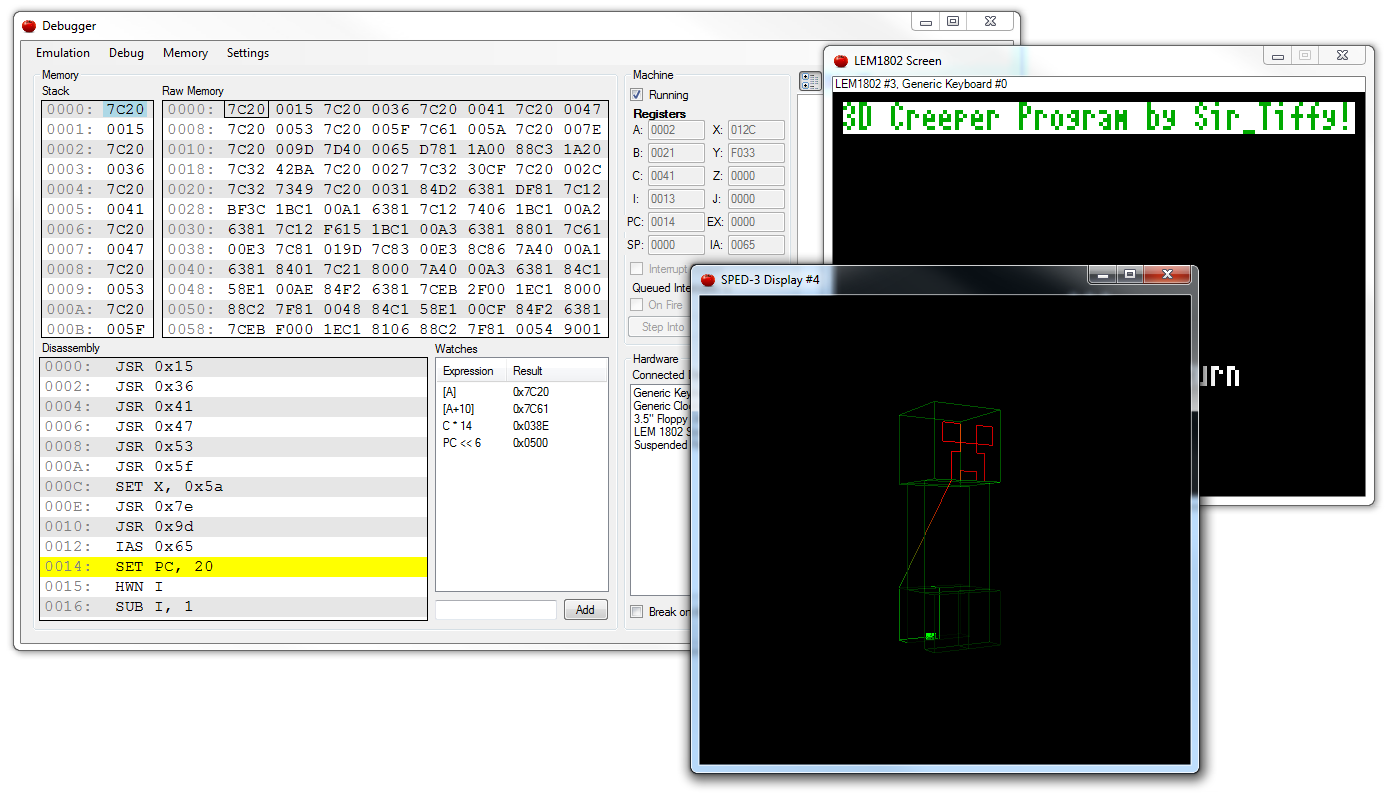Screen dimensions: 1388x793
Task: Click stack entry 0001: 0015
Action: coord(97,130)
